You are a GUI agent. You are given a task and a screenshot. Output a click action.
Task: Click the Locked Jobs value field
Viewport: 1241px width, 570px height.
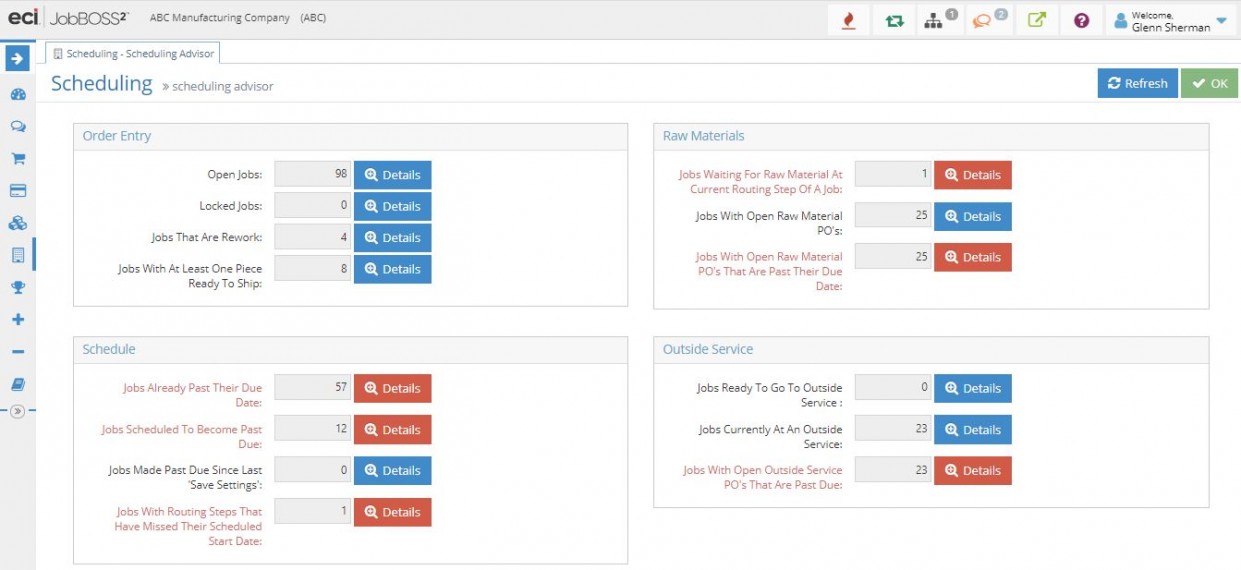click(x=312, y=206)
